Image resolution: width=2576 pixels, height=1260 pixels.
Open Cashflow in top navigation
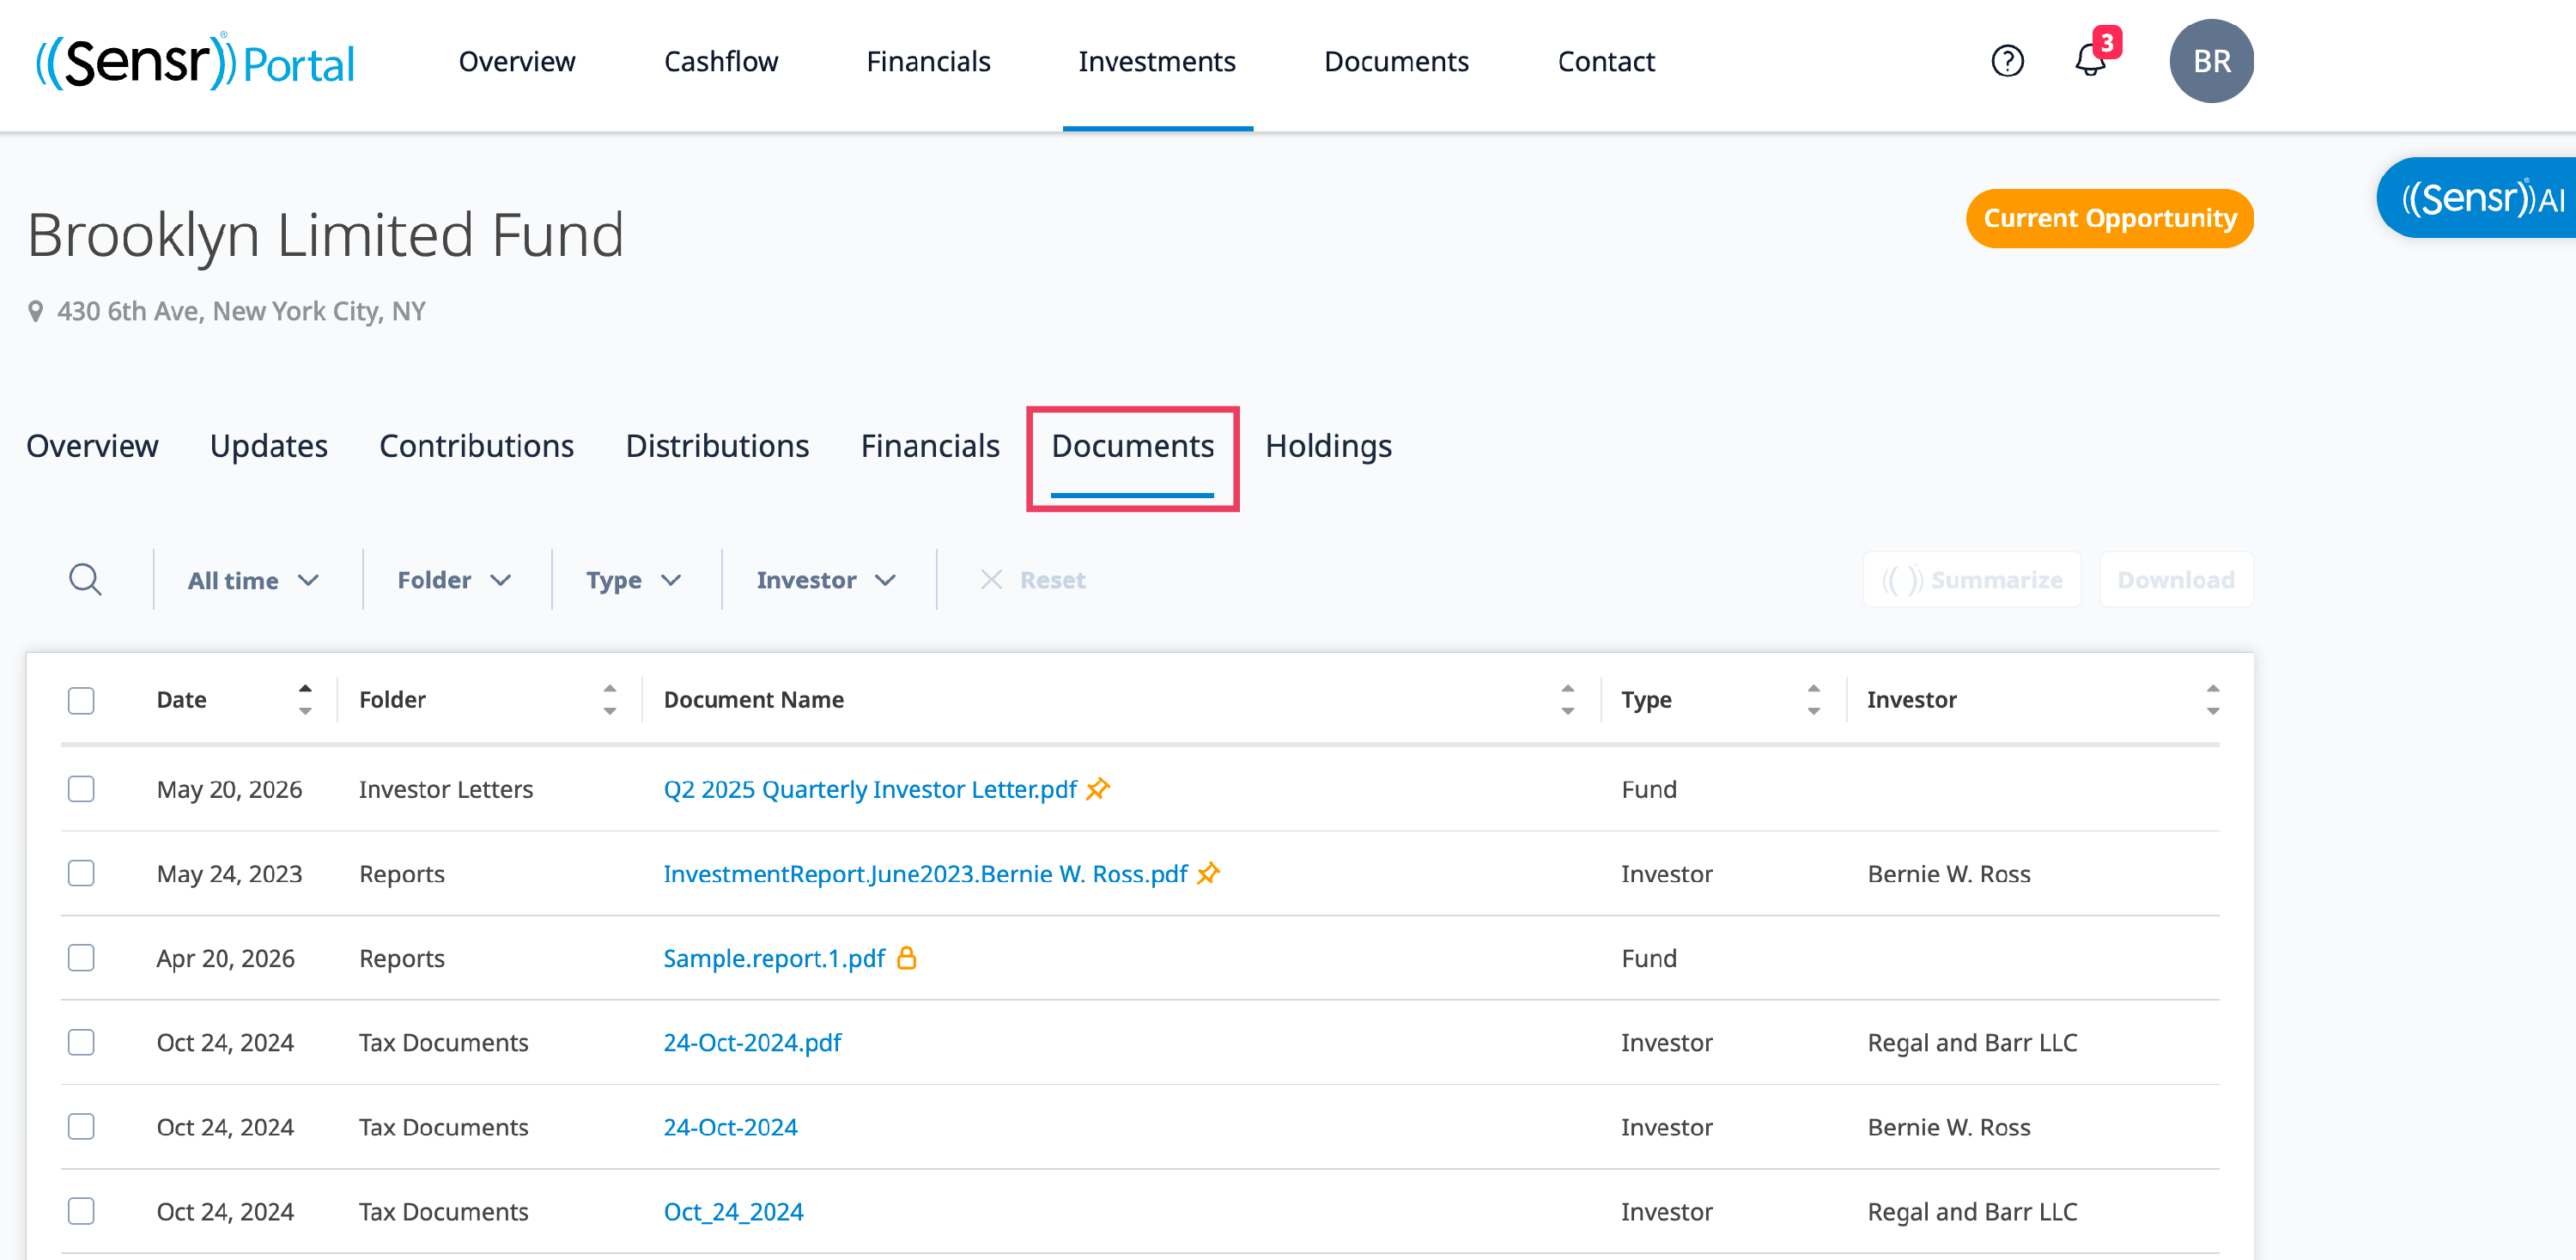pyautogui.click(x=721, y=62)
